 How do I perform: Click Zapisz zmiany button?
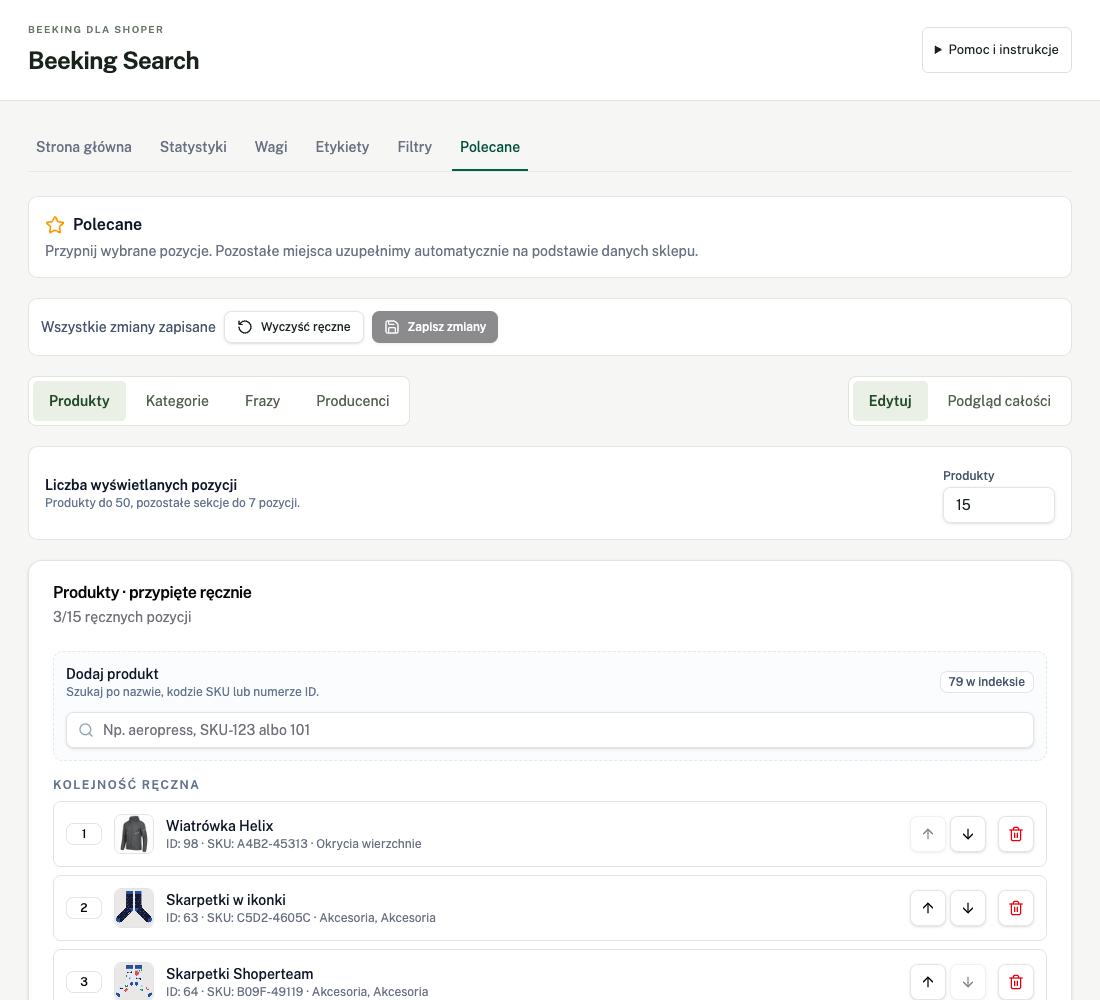point(435,327)
